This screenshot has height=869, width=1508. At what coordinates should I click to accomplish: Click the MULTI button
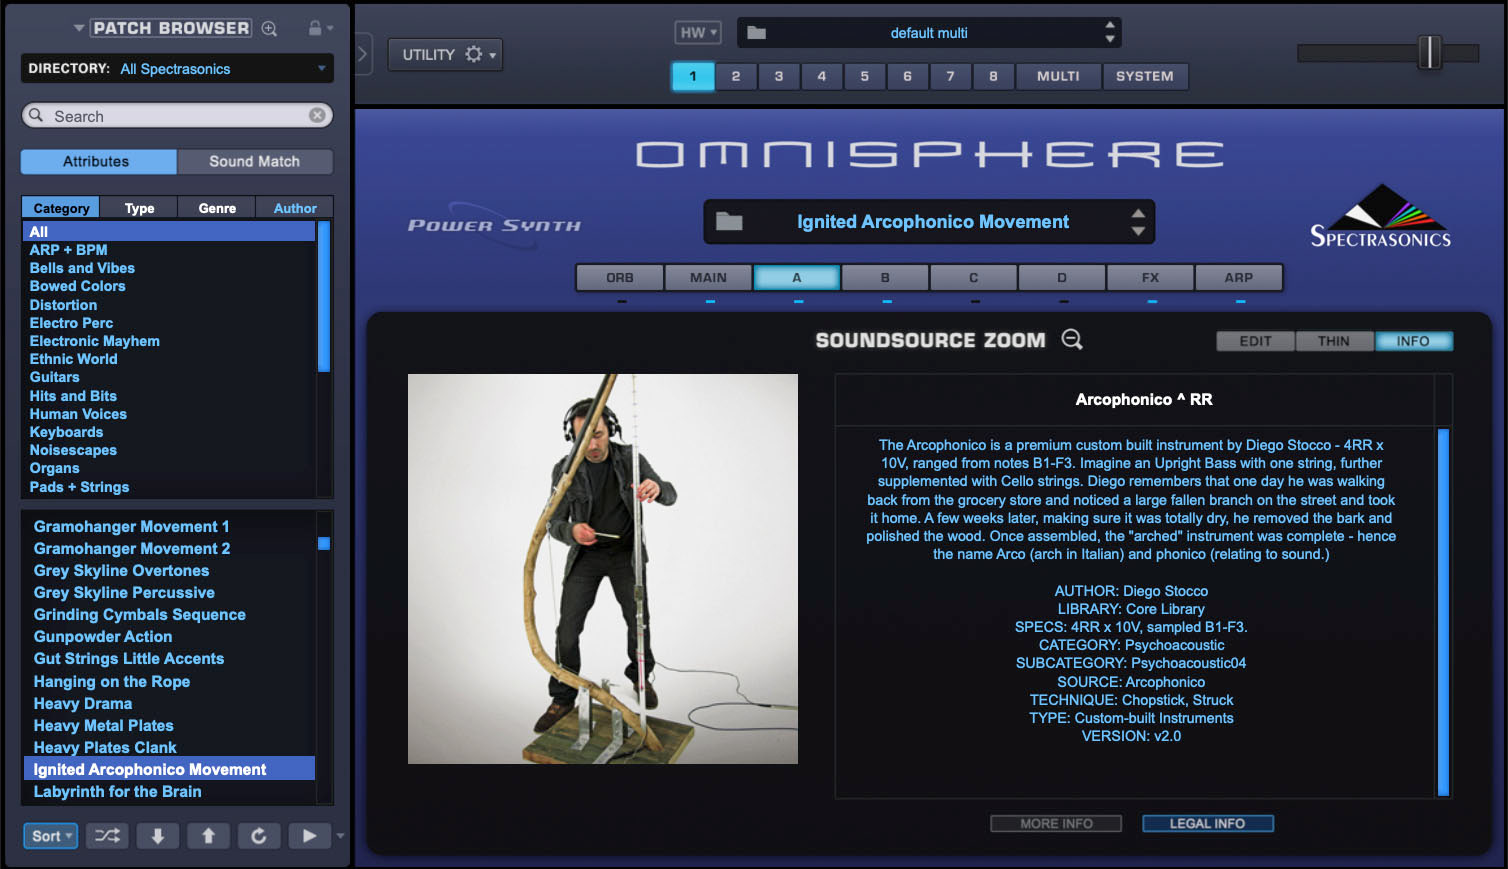pos(1058,76)
